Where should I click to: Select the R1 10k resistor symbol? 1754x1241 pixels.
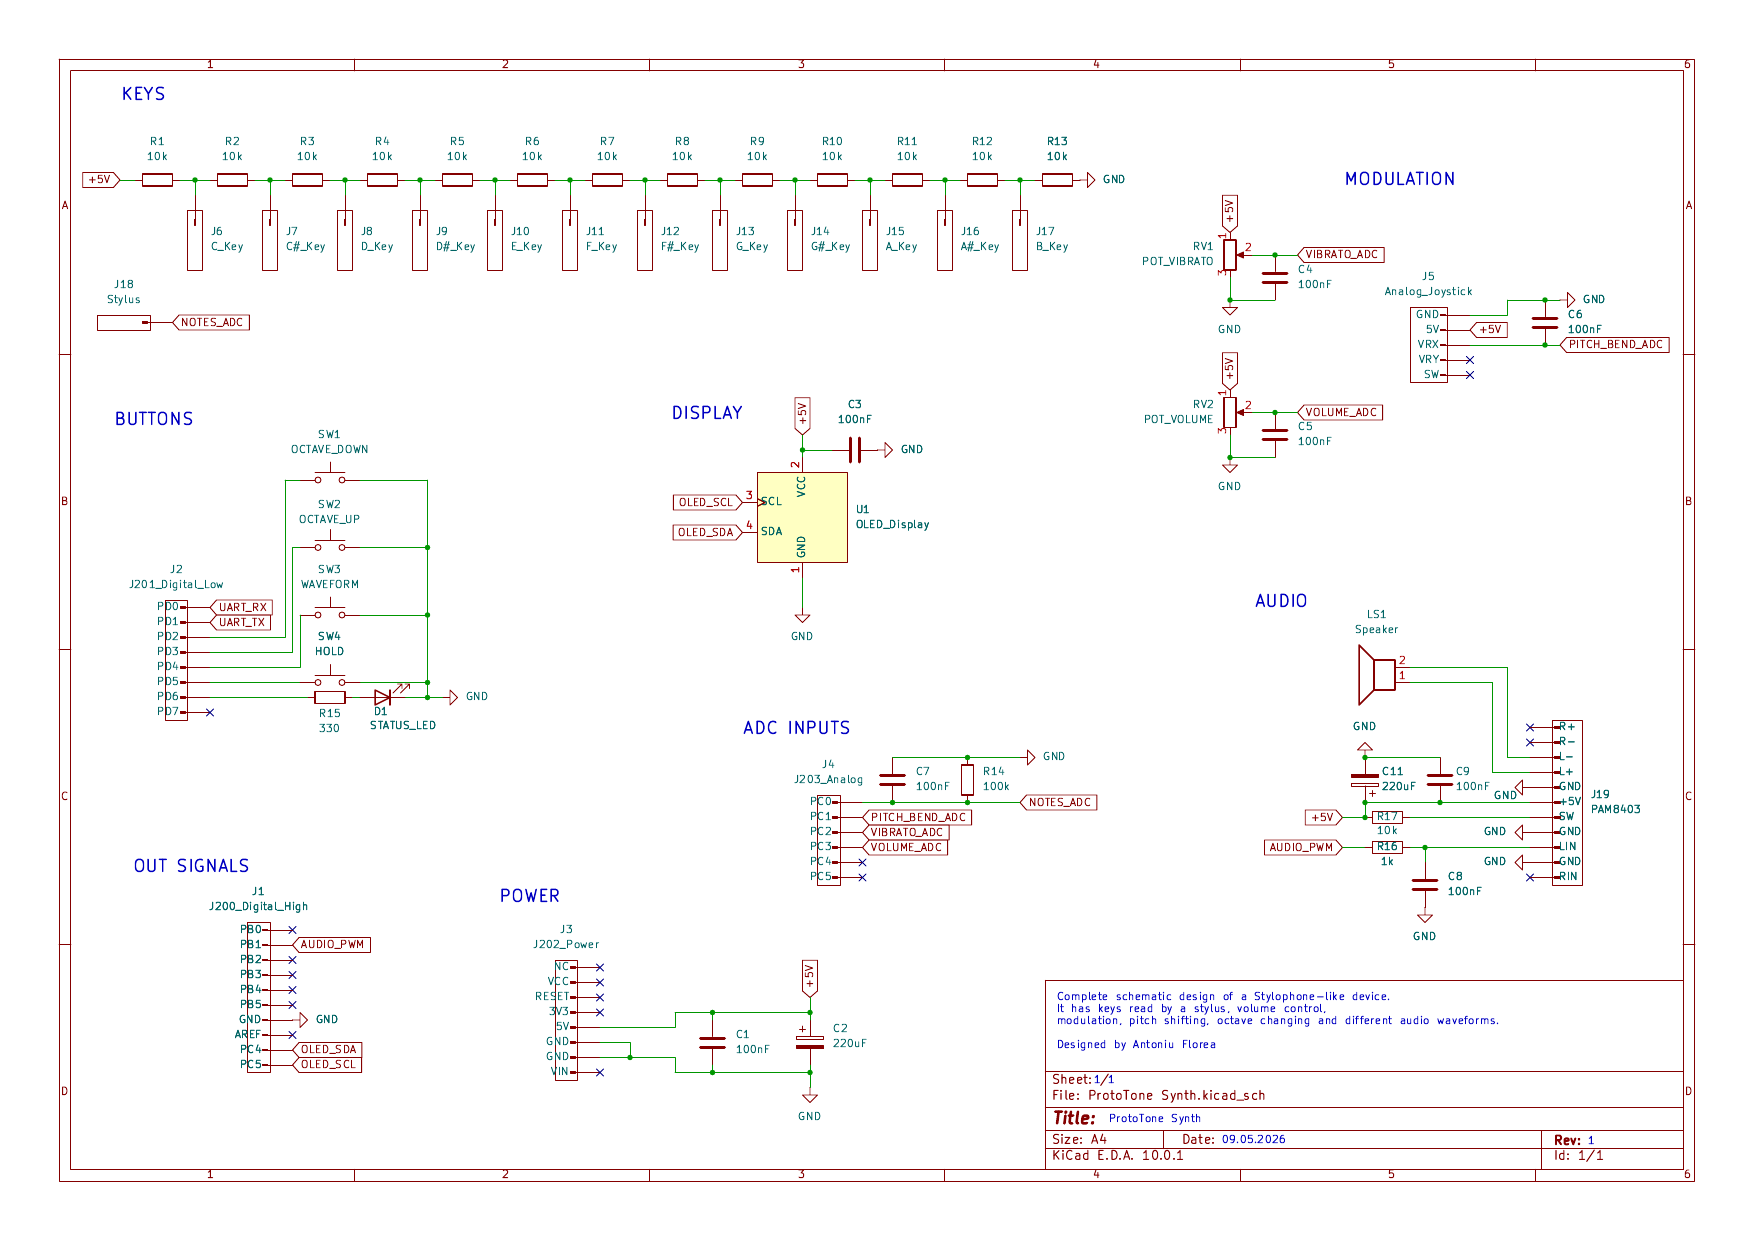157,180
